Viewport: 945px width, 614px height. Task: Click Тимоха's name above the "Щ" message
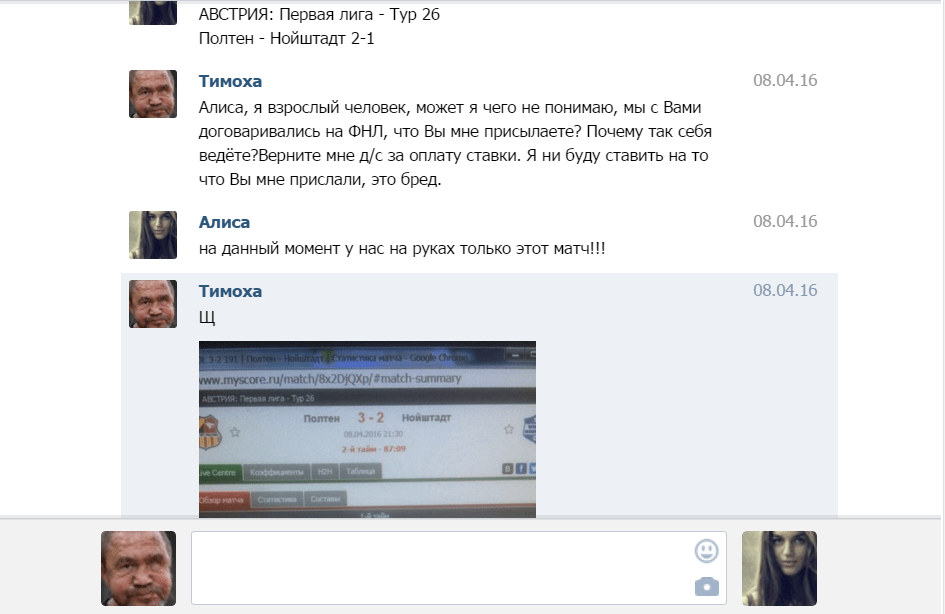(230, 291)
